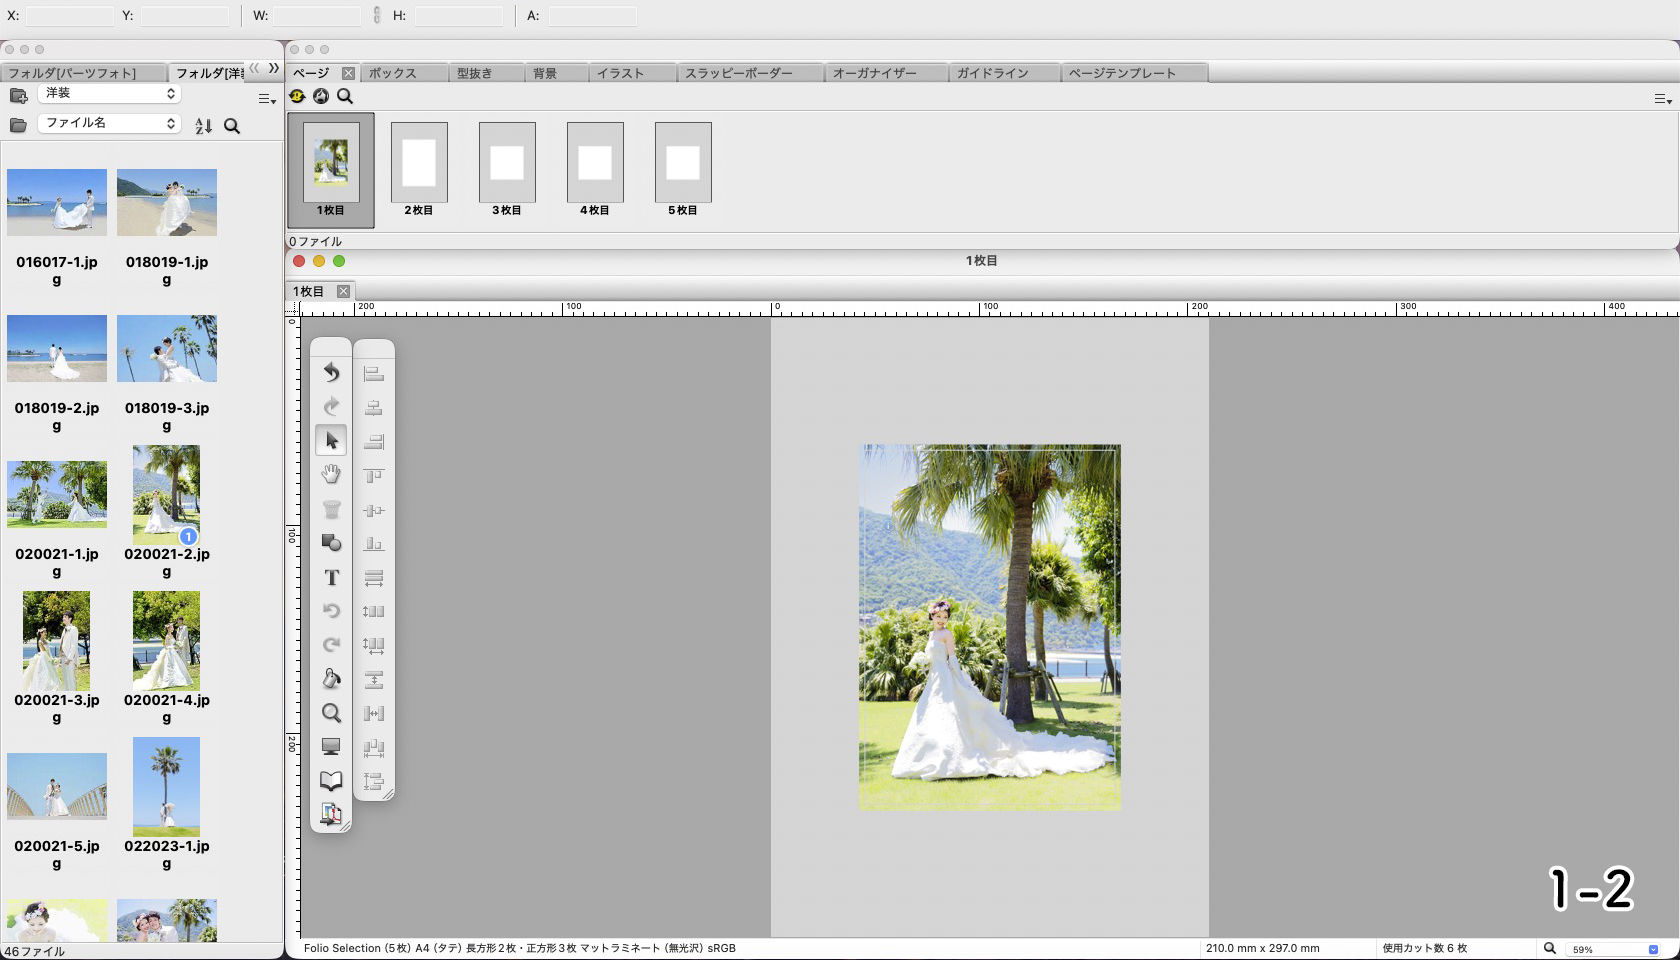1680x960 pixels.
Task: Open the 洋装 folder dropdown
Action: 109,93
